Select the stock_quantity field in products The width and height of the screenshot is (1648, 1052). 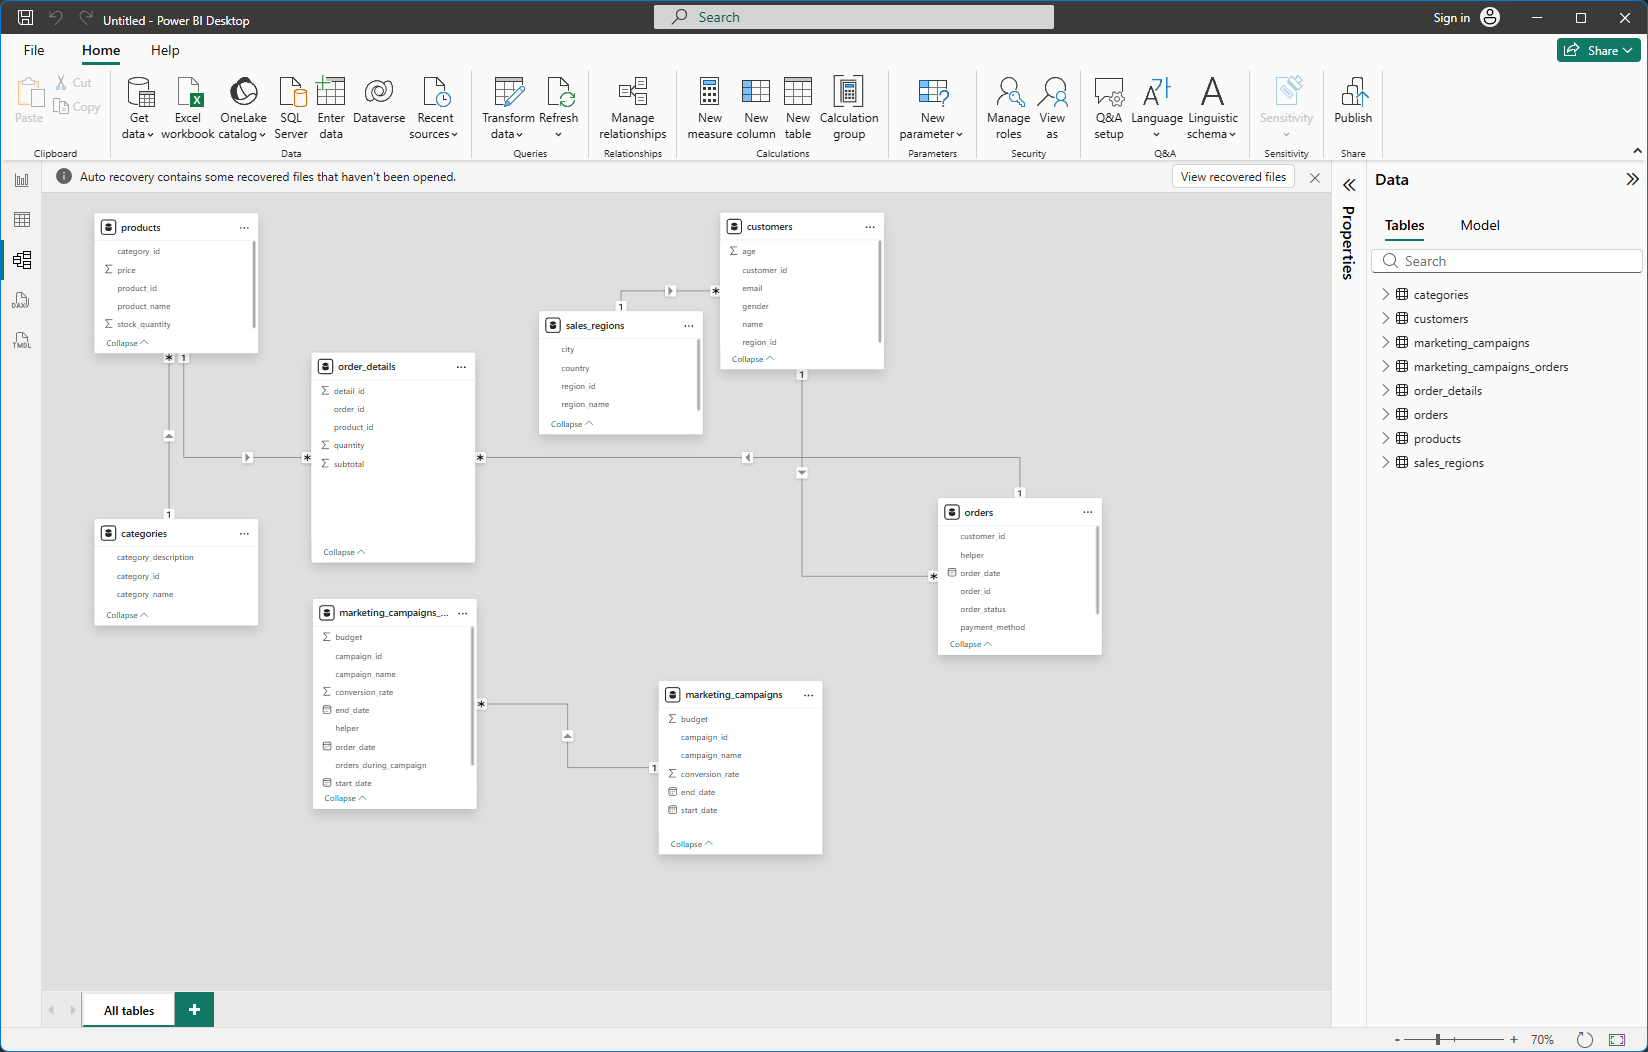pos(144,324)
